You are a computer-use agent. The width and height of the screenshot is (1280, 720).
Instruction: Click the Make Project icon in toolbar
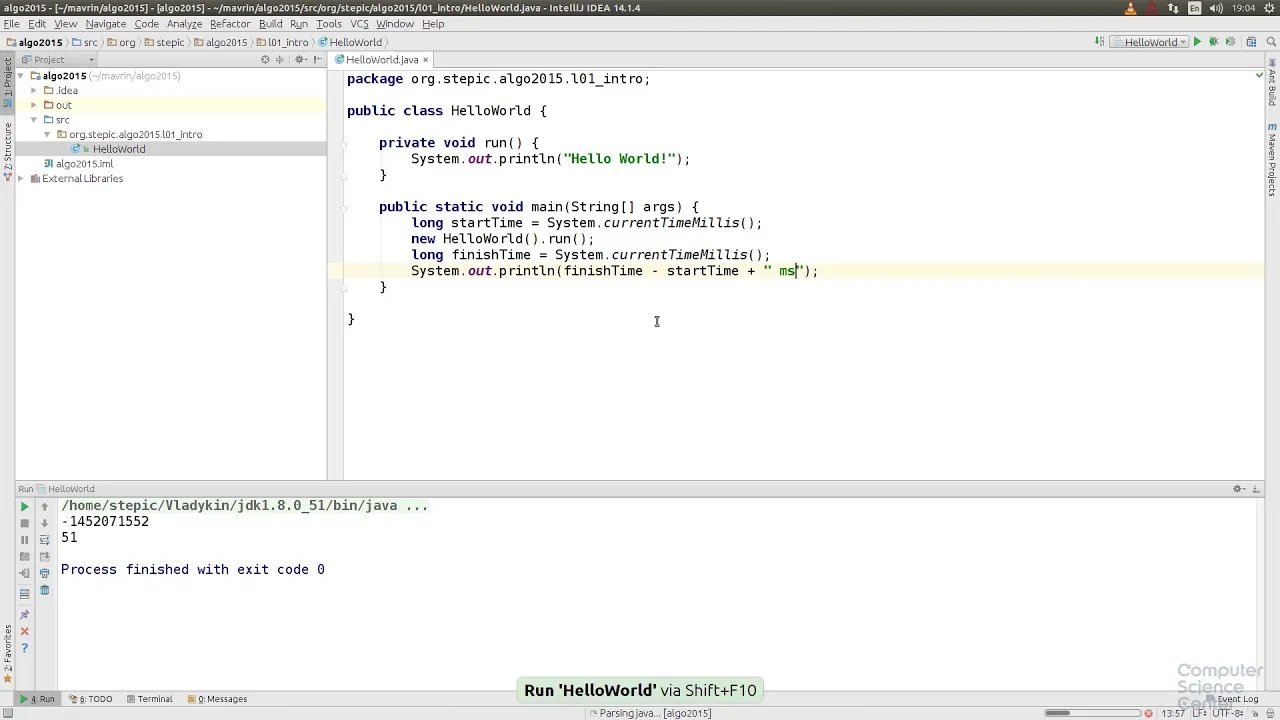(1100, 42)
